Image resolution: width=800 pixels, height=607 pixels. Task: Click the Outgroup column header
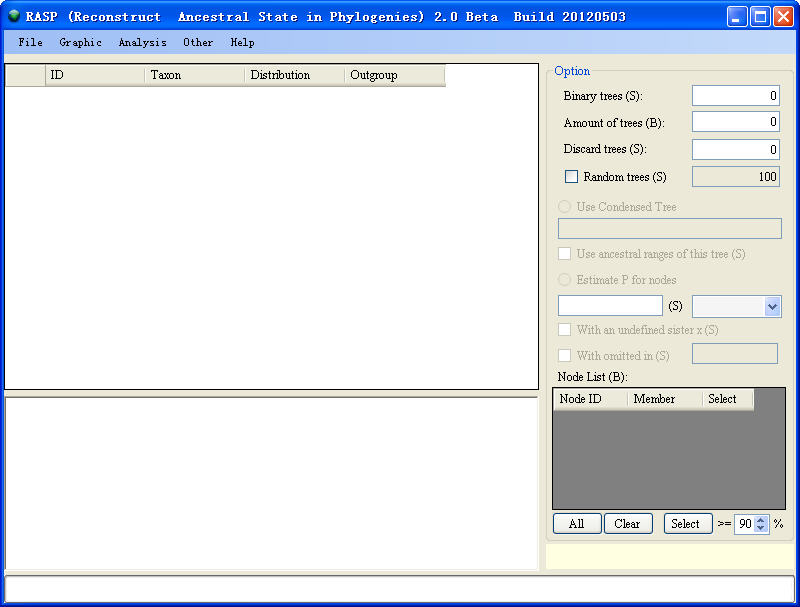pos(395,75)
